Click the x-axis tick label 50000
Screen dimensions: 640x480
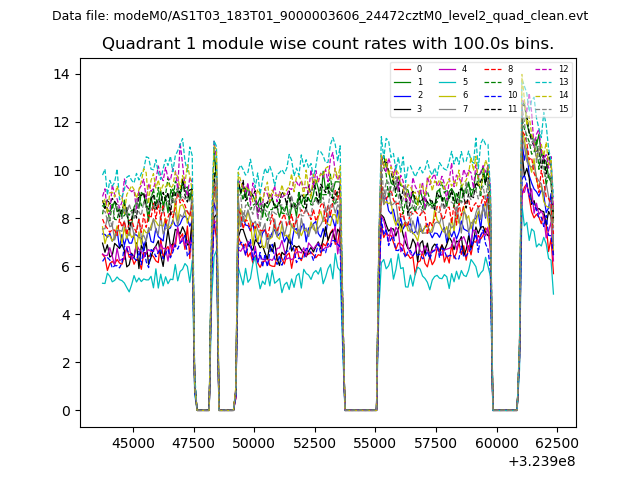coord(254,442)
